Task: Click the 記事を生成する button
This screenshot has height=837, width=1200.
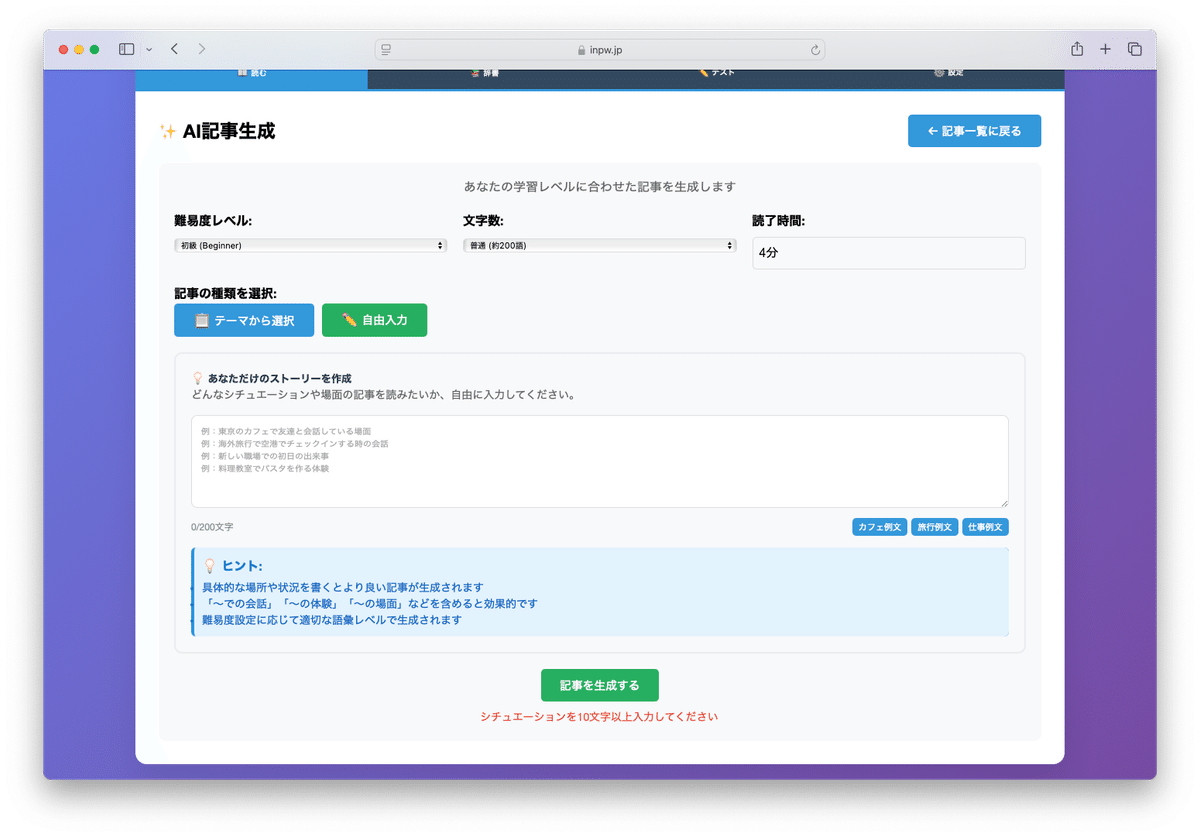Action: click(x=599, y=685)
